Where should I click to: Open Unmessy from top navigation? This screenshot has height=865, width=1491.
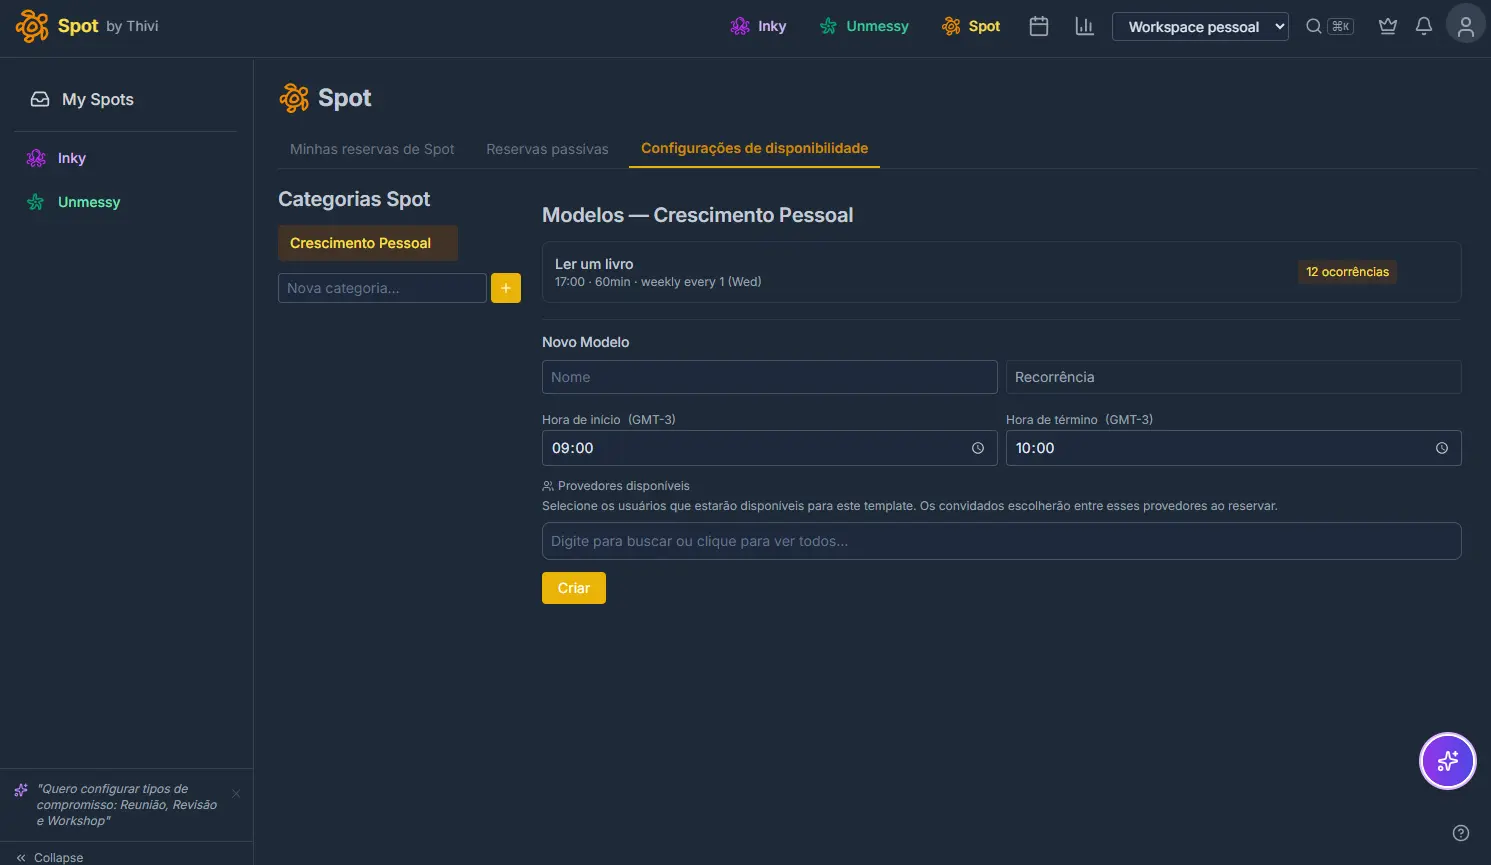864,26
